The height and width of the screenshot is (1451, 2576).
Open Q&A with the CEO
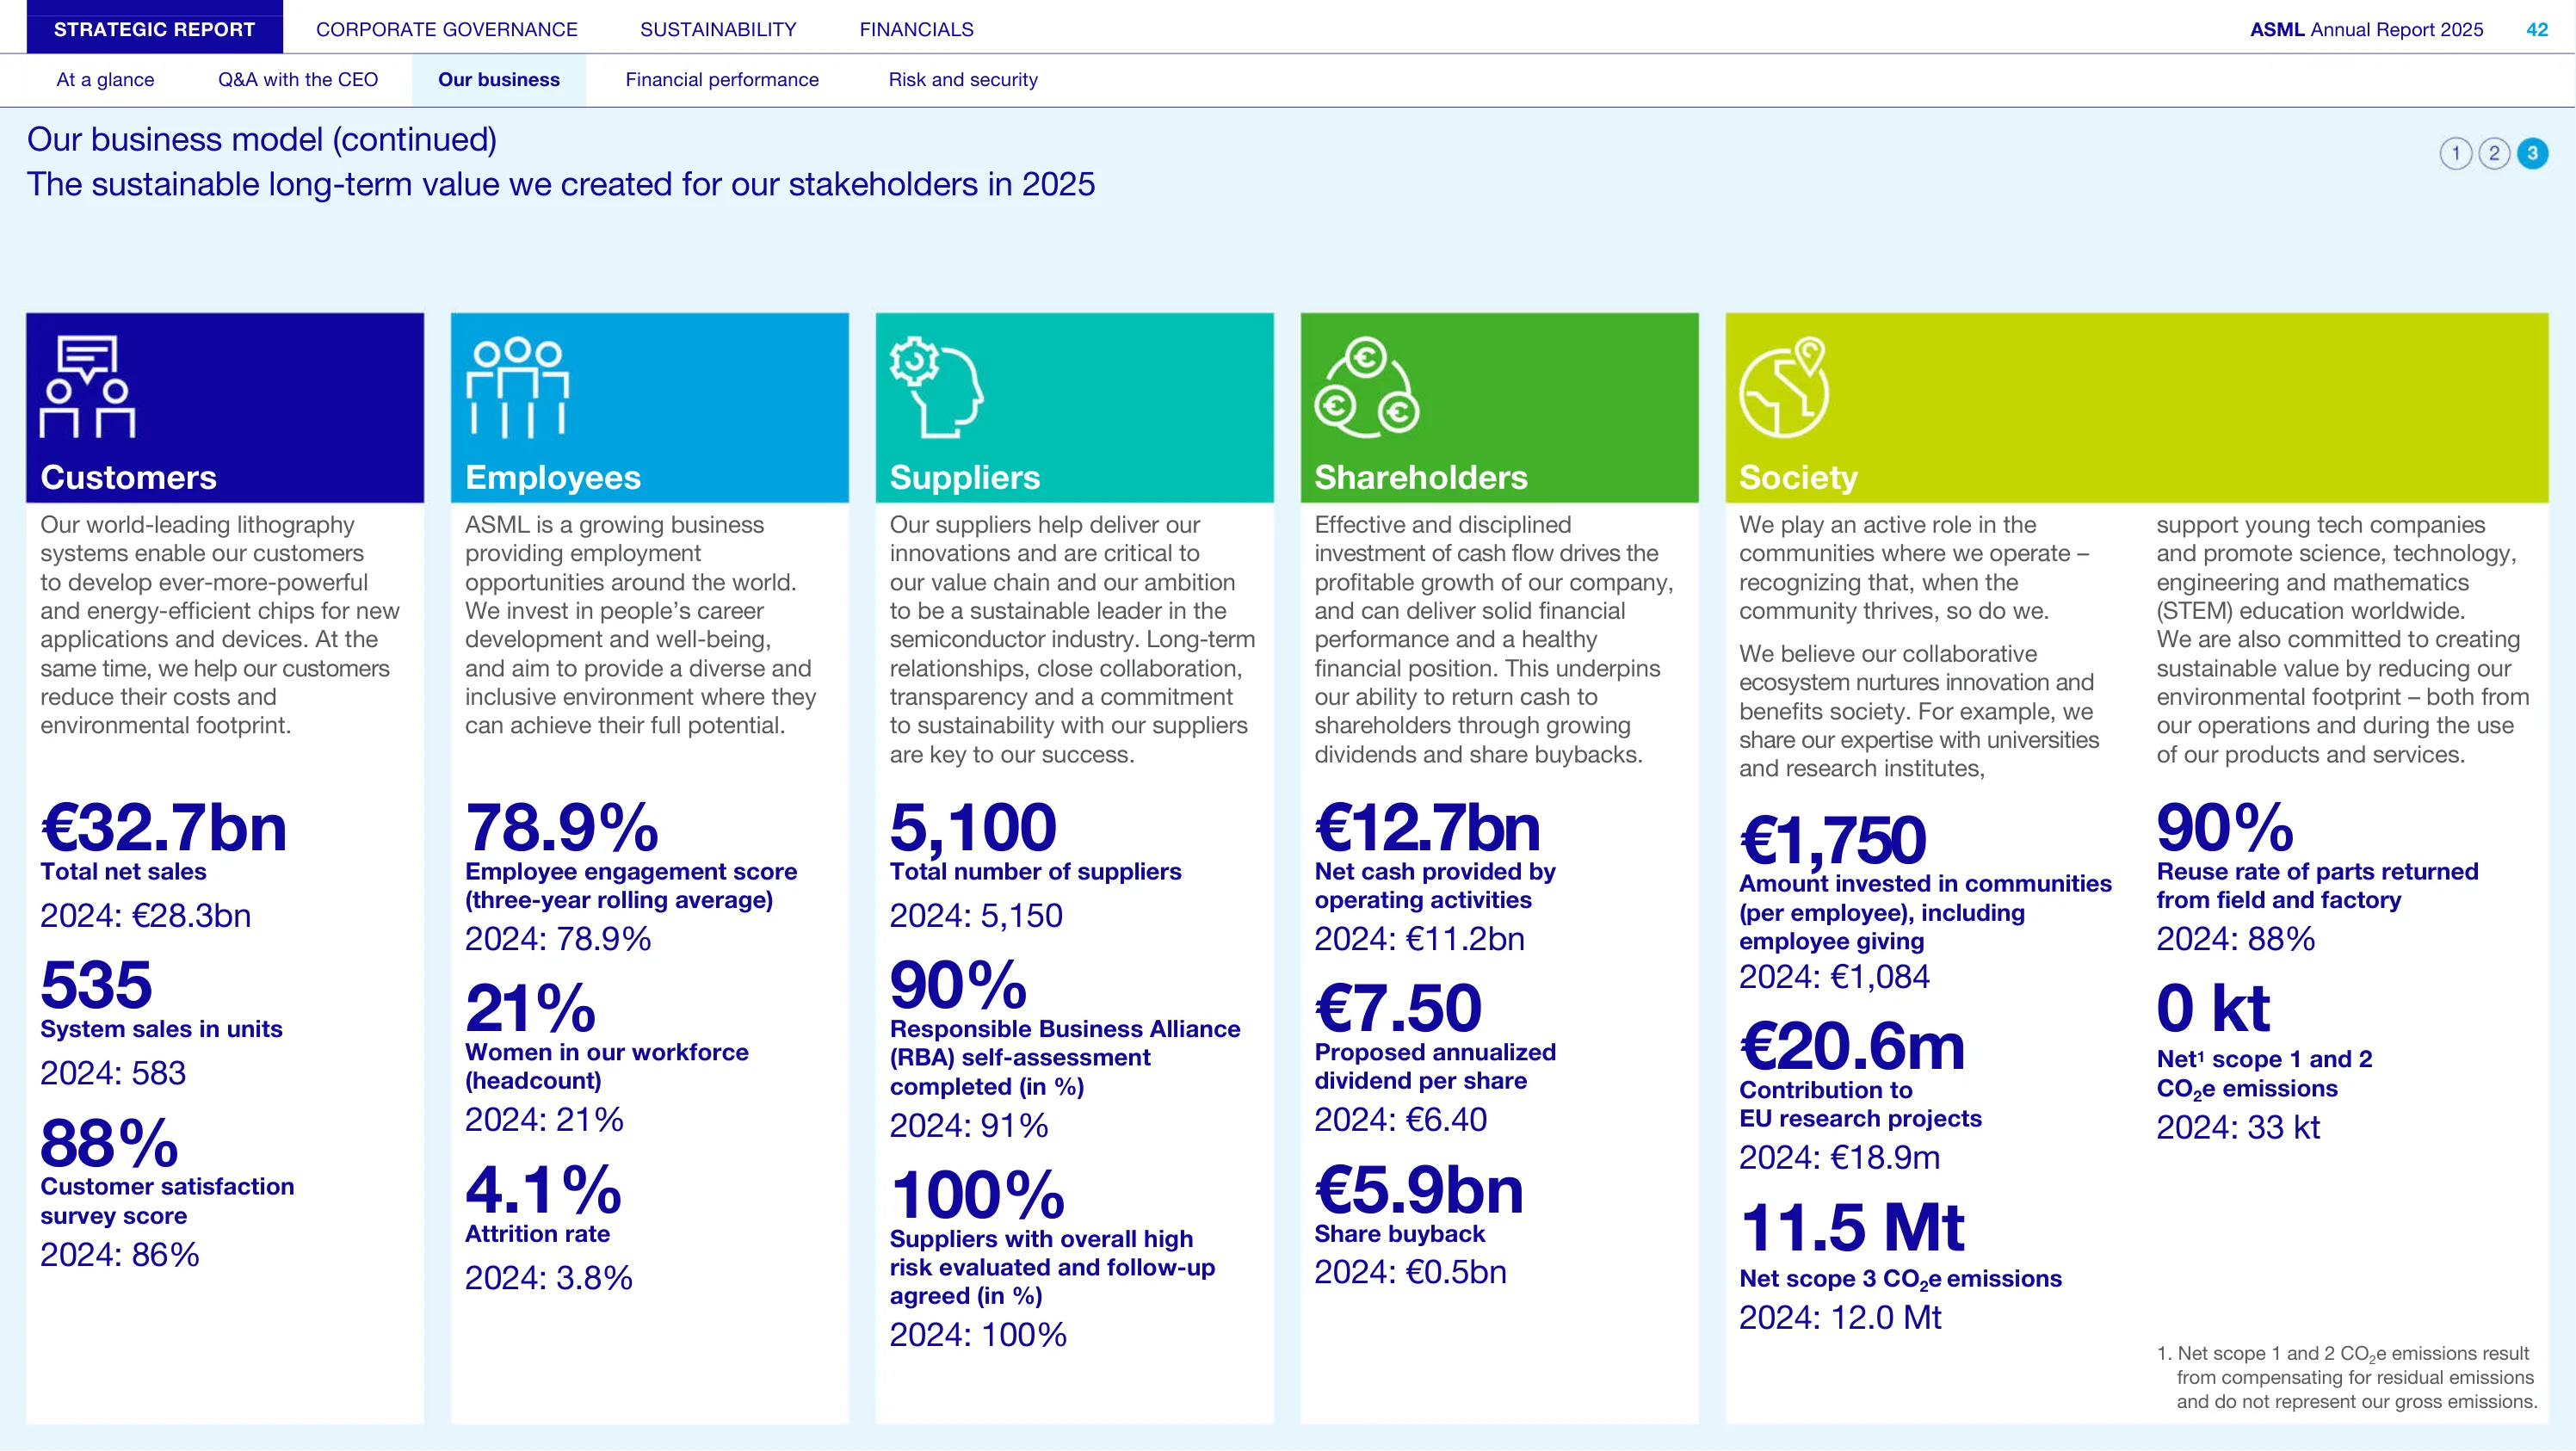point(298,80)
